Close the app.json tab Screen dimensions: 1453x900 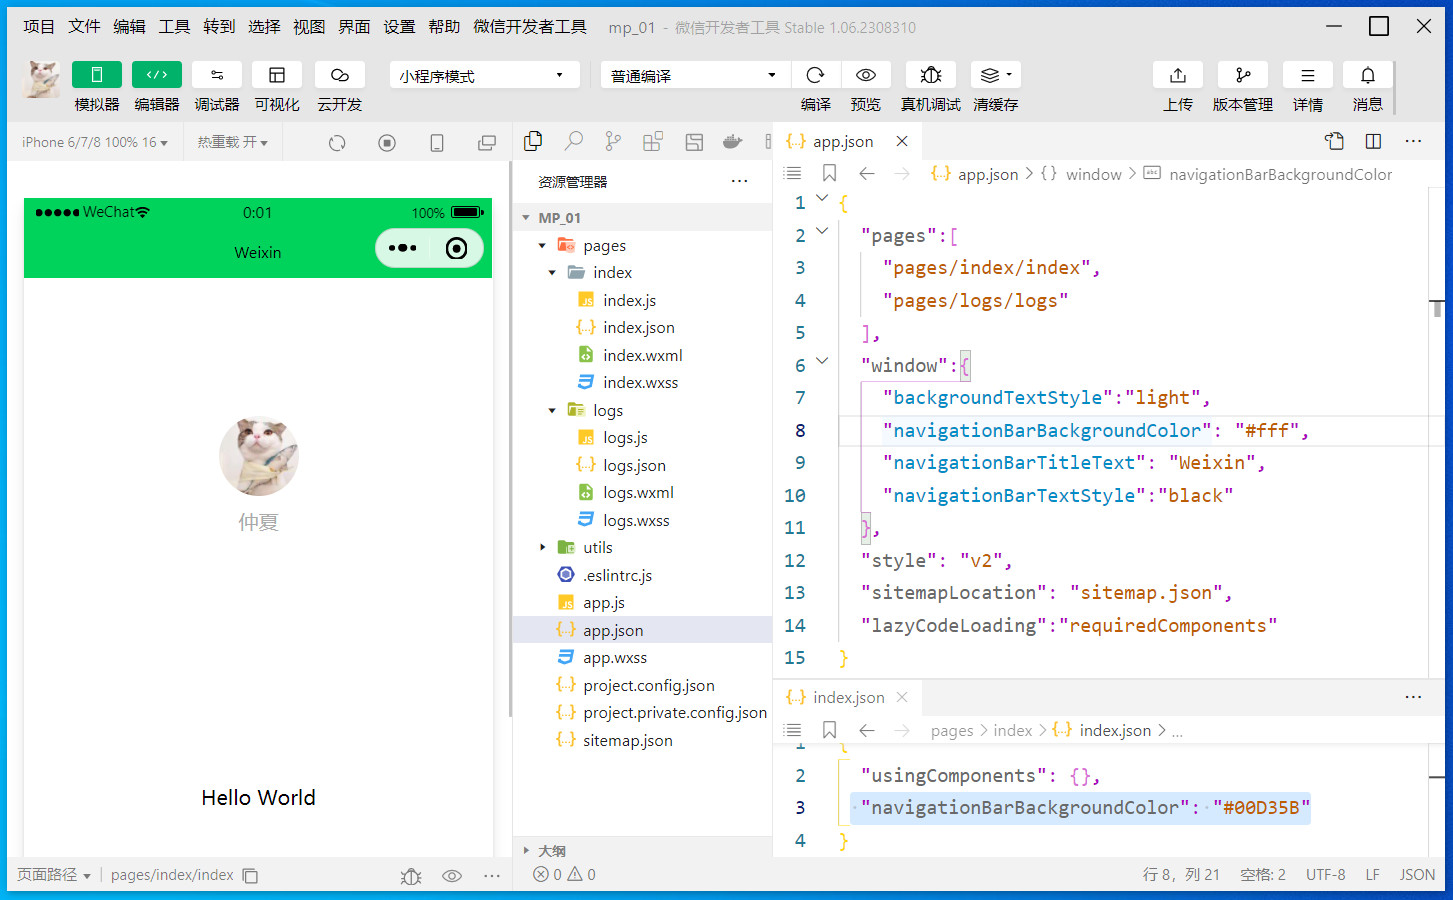pyautogui.click(x=902, y=142)
